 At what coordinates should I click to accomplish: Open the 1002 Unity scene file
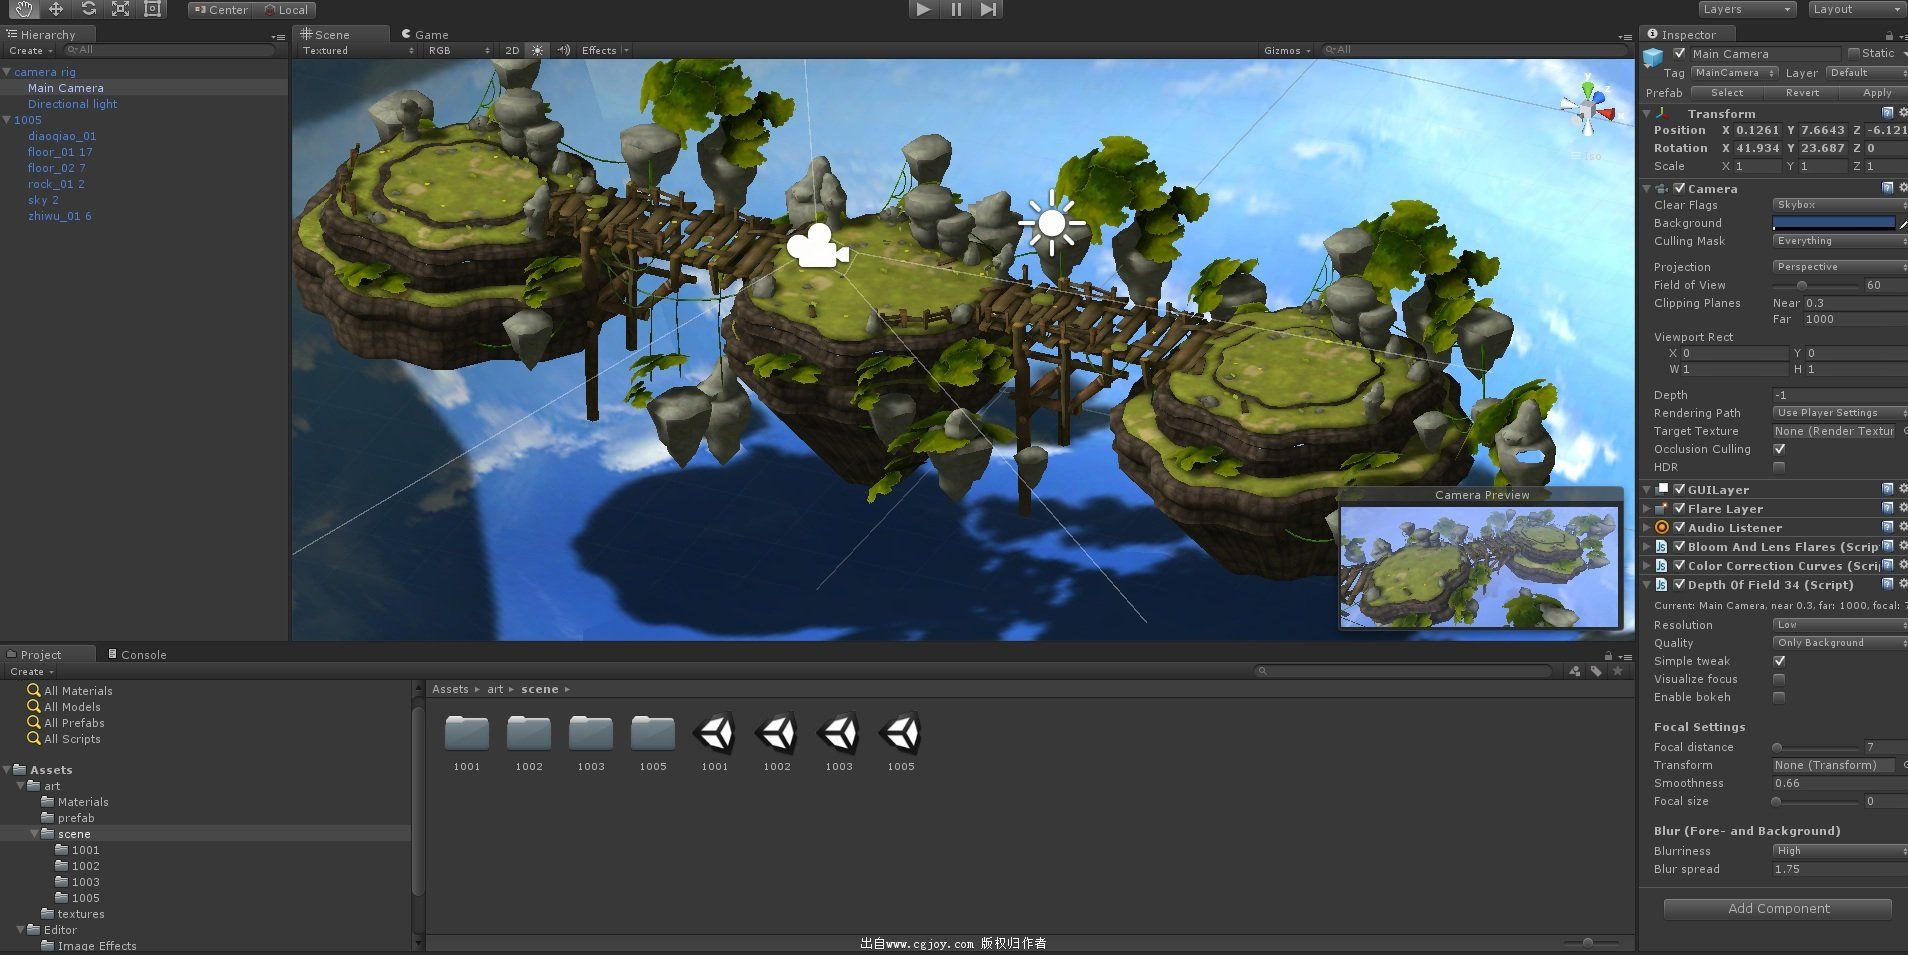point(777,734)
